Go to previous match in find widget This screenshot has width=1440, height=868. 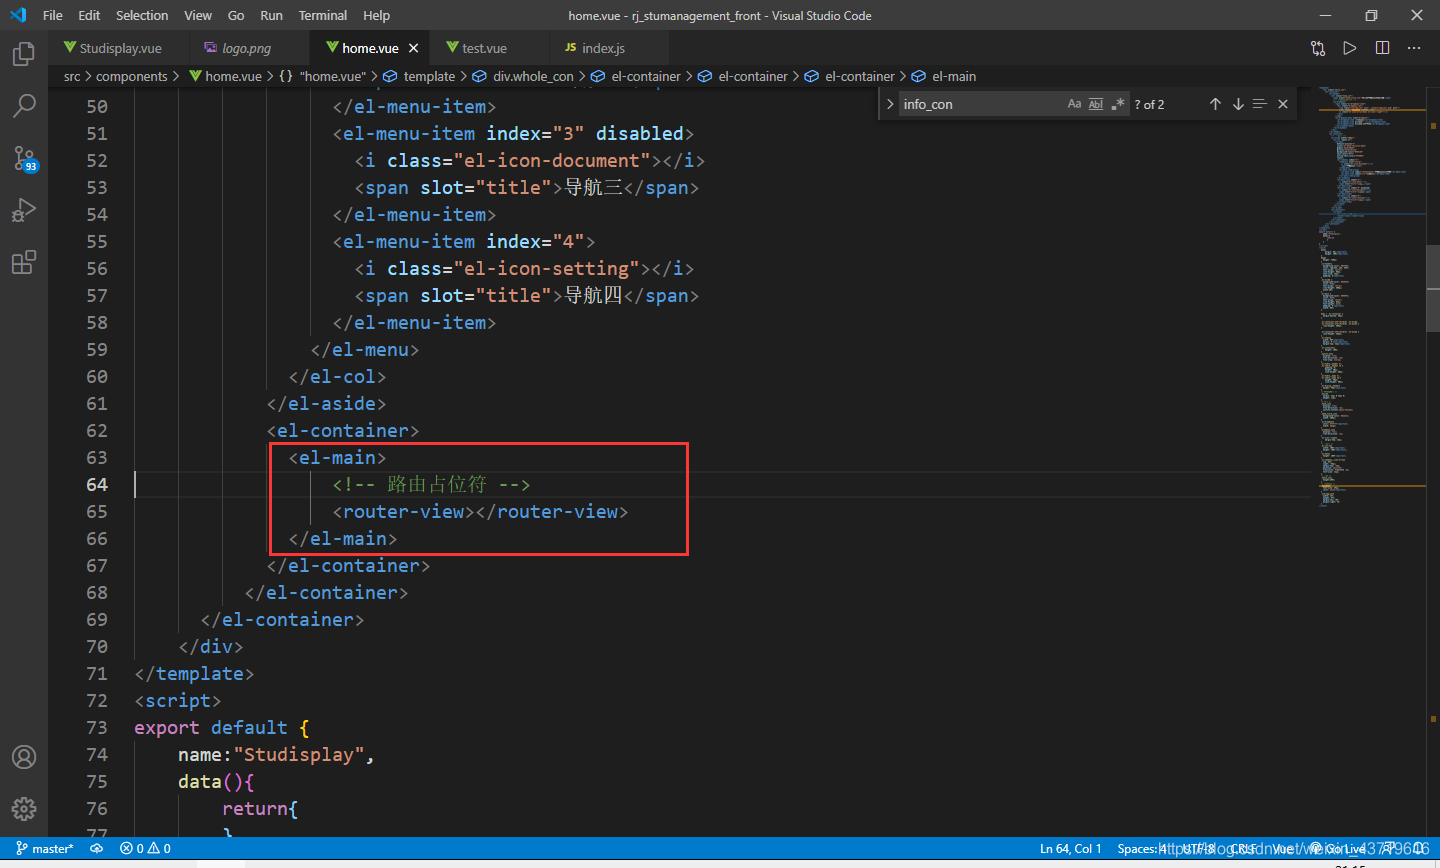pyautogui.click(x=1215, y=104)
